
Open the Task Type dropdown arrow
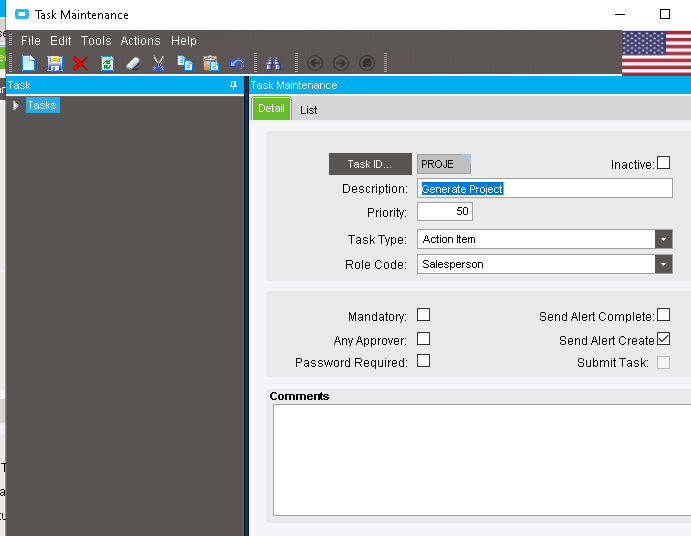663,239
